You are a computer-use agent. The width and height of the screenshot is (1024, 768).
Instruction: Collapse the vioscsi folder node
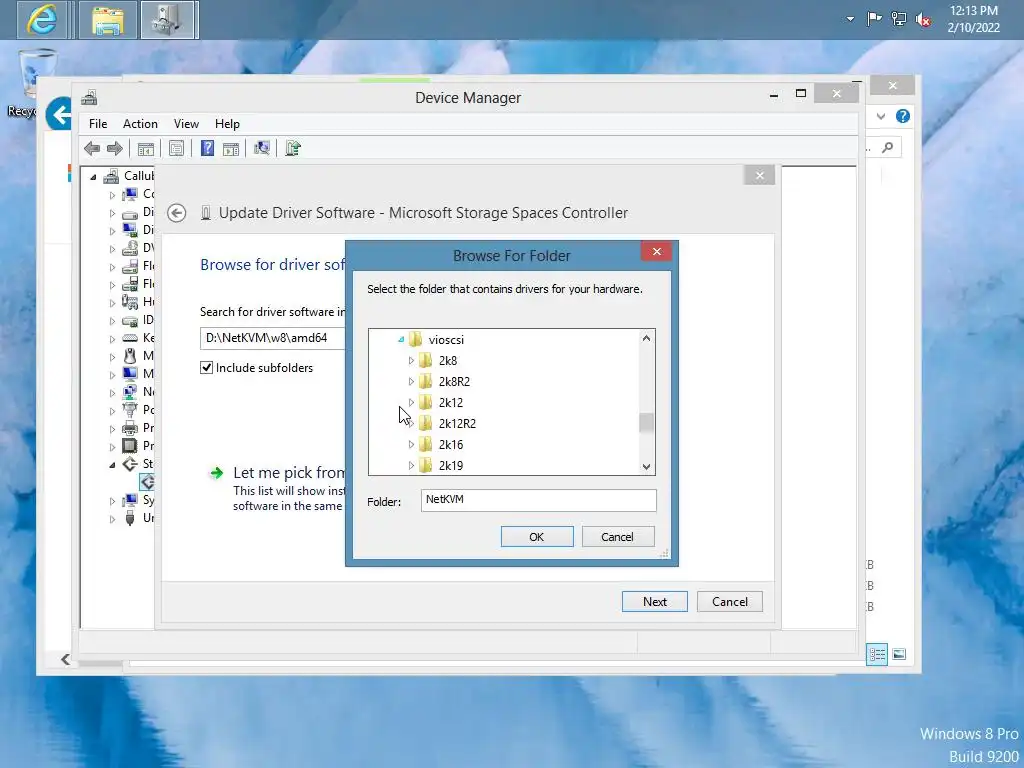(x=401, y=340)
